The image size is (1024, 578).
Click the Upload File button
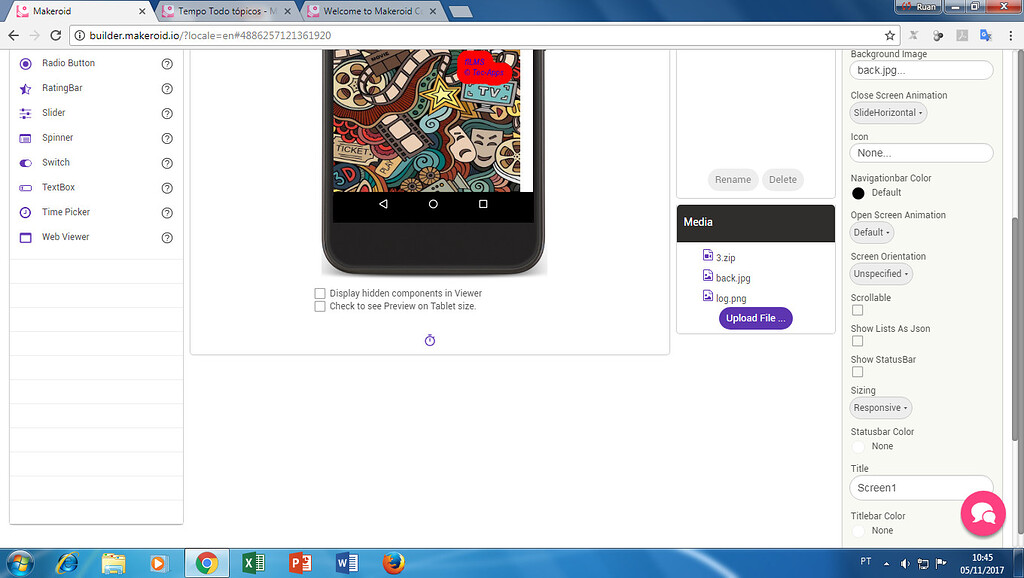tap(756, 318)
